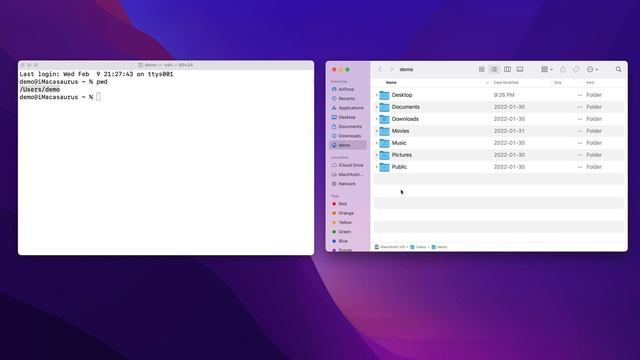Select the Downloads folder icon in list
Viewport: 640px width, 360px height.
(x=384, y=119)
